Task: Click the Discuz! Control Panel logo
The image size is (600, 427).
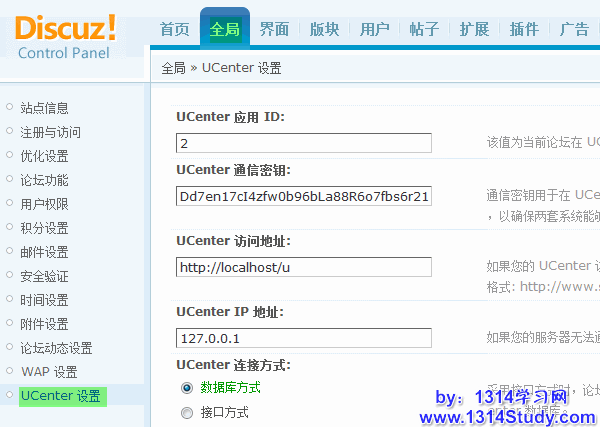Action: tap(65, 36)
